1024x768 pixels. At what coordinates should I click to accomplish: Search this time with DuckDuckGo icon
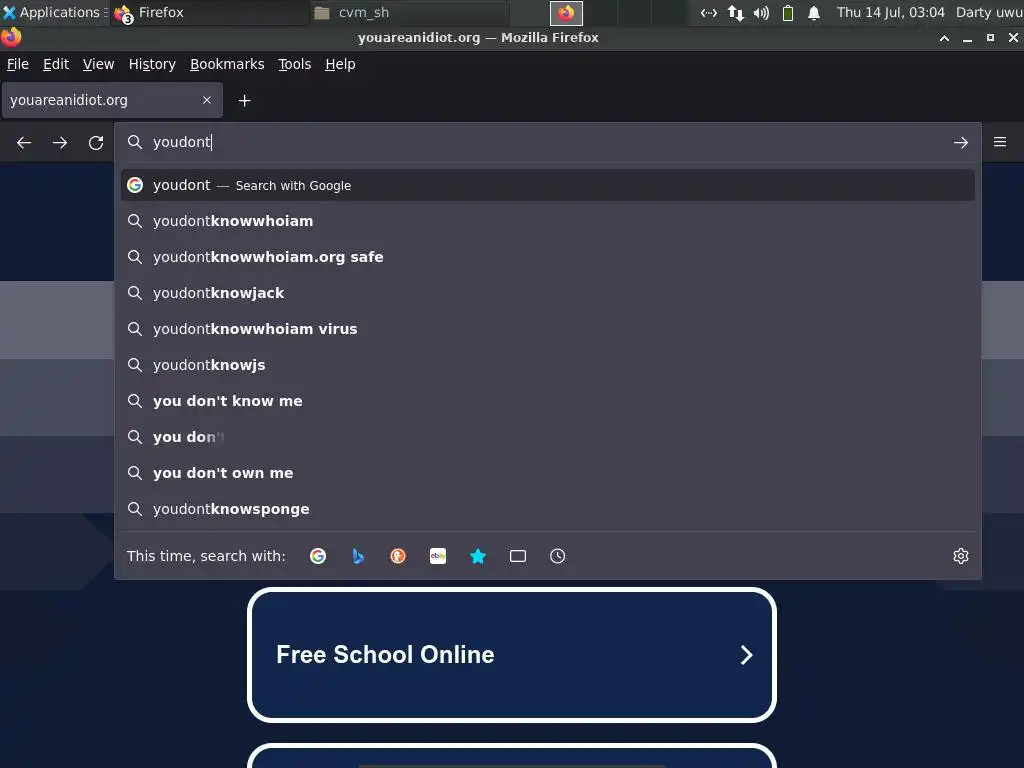pos(398,556)
